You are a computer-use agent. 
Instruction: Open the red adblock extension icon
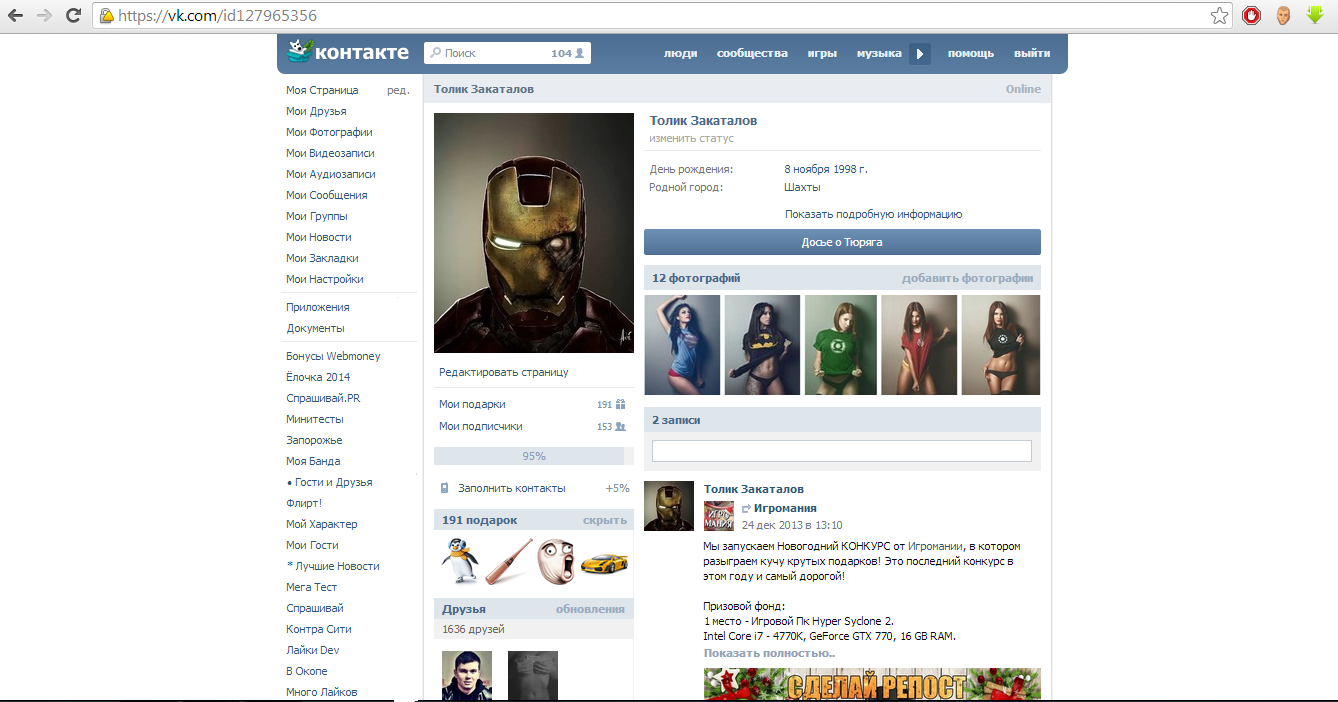(1251, 15)
